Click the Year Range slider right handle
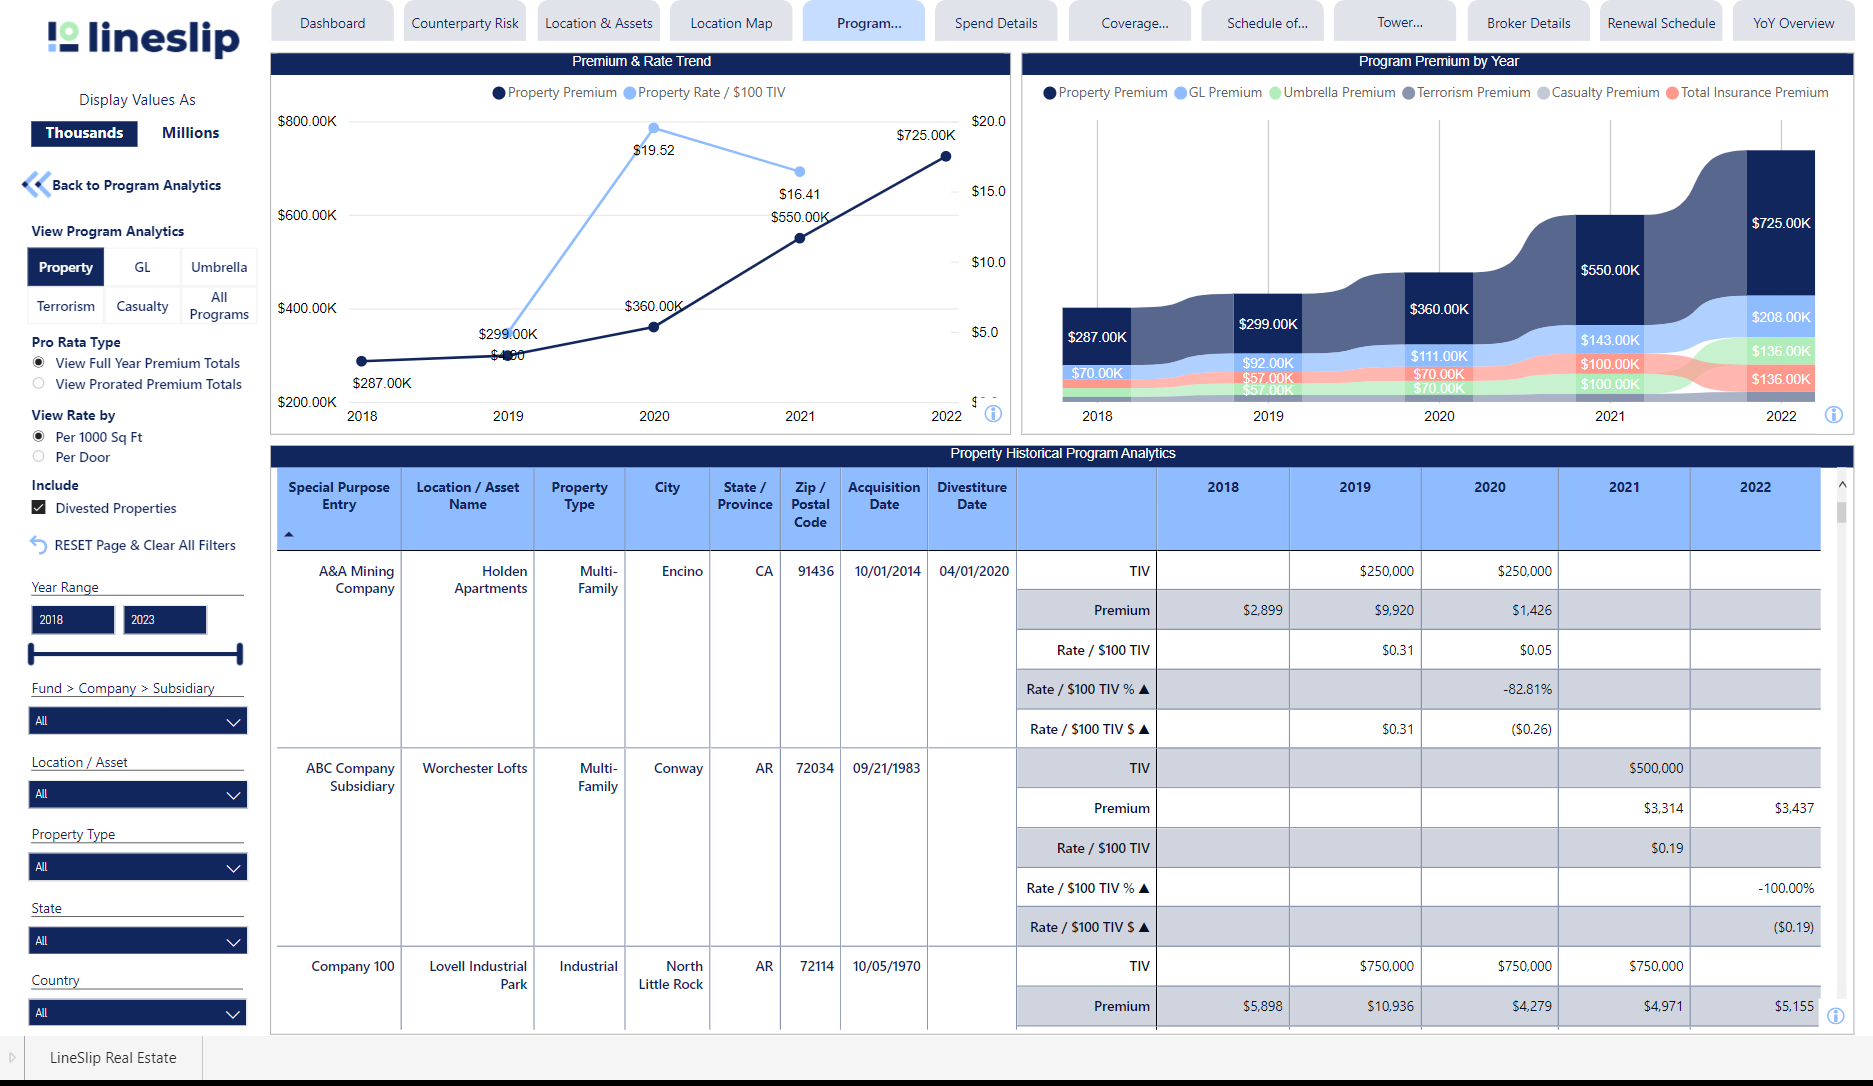This screenshot has height=1086, width=1873. point(239,654)
